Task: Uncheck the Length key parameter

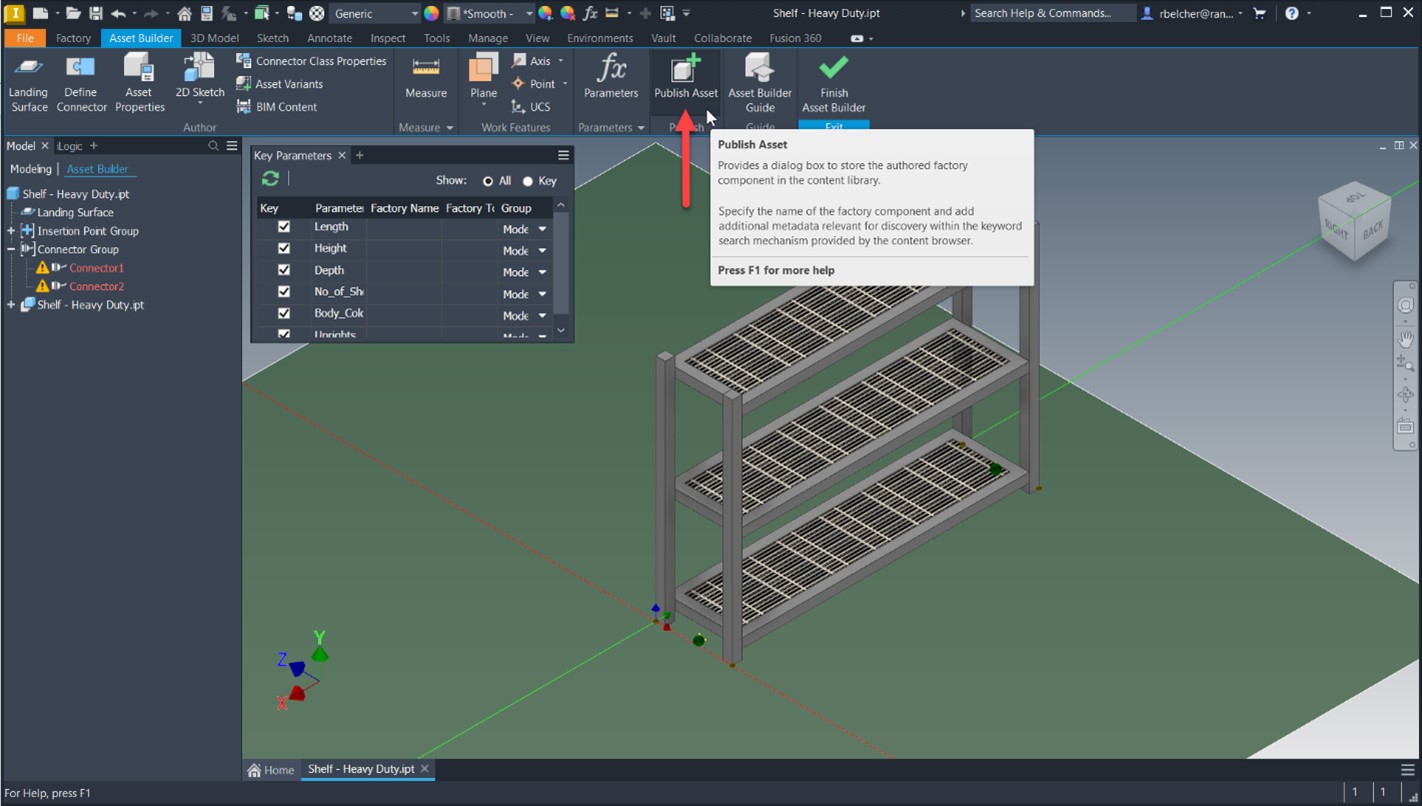Action: [x=283, y=227]
